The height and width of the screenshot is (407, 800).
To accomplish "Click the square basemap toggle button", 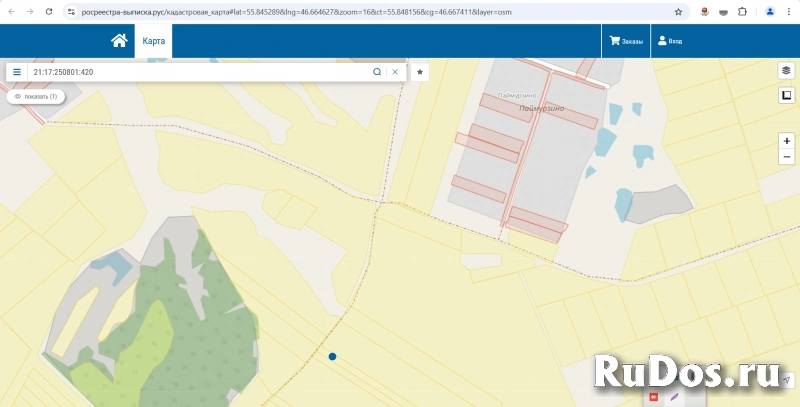I will pos(787,95).
